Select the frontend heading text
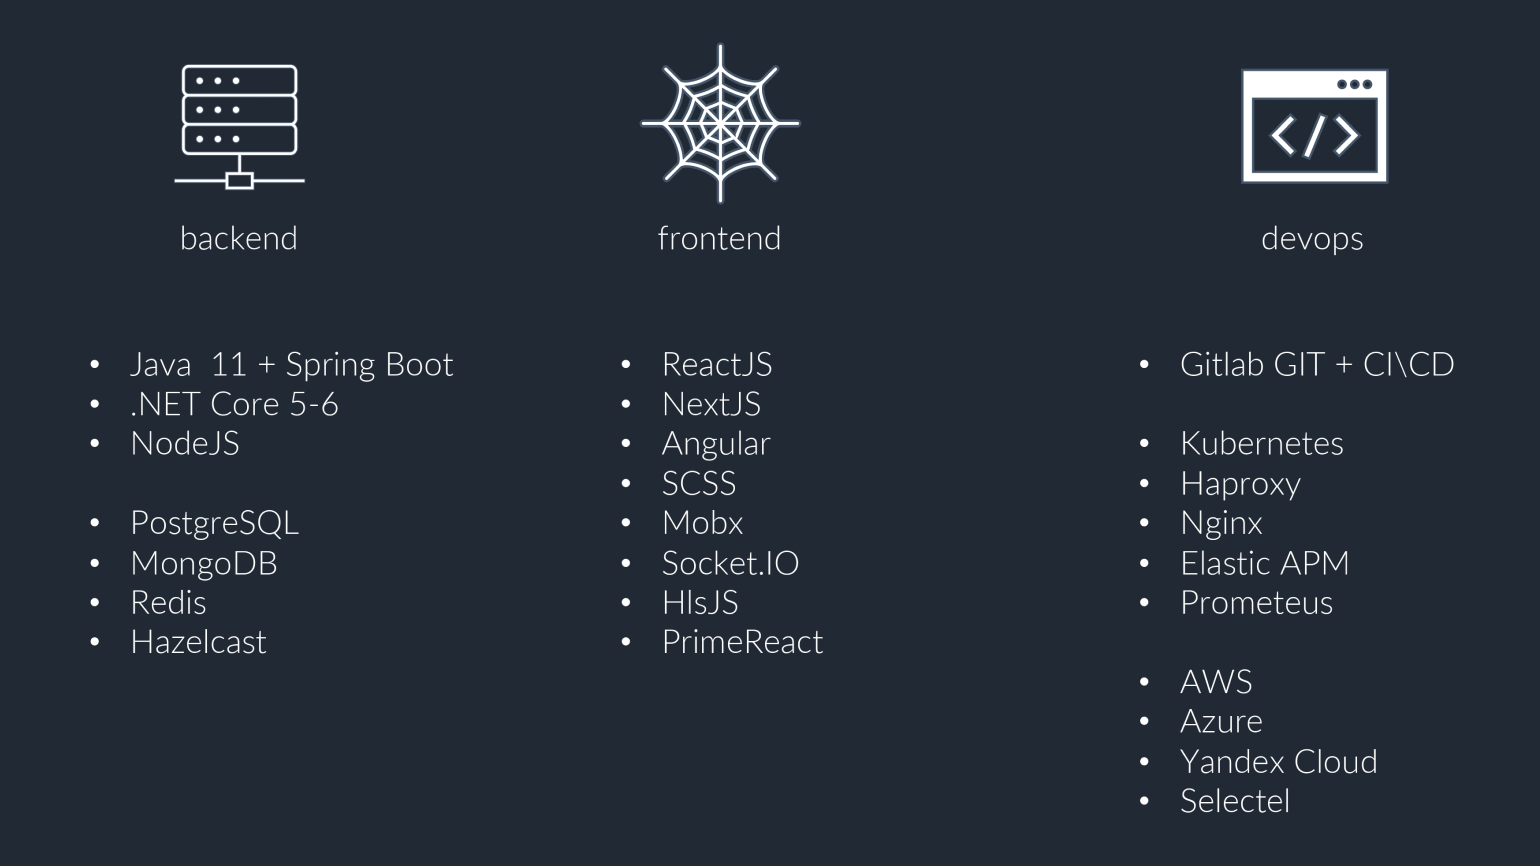 (720, 238)
